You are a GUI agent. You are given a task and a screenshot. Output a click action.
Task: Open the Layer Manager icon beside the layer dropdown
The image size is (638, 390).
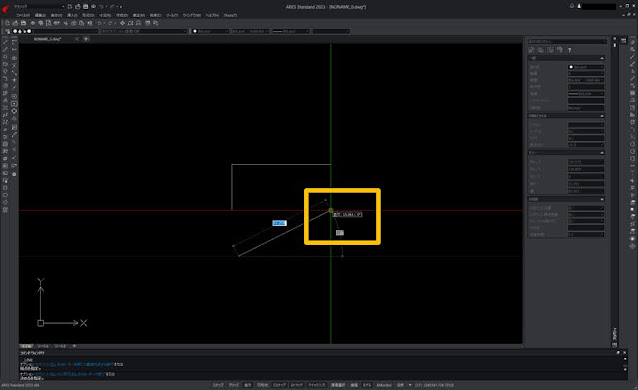click(x=7, y=31)
